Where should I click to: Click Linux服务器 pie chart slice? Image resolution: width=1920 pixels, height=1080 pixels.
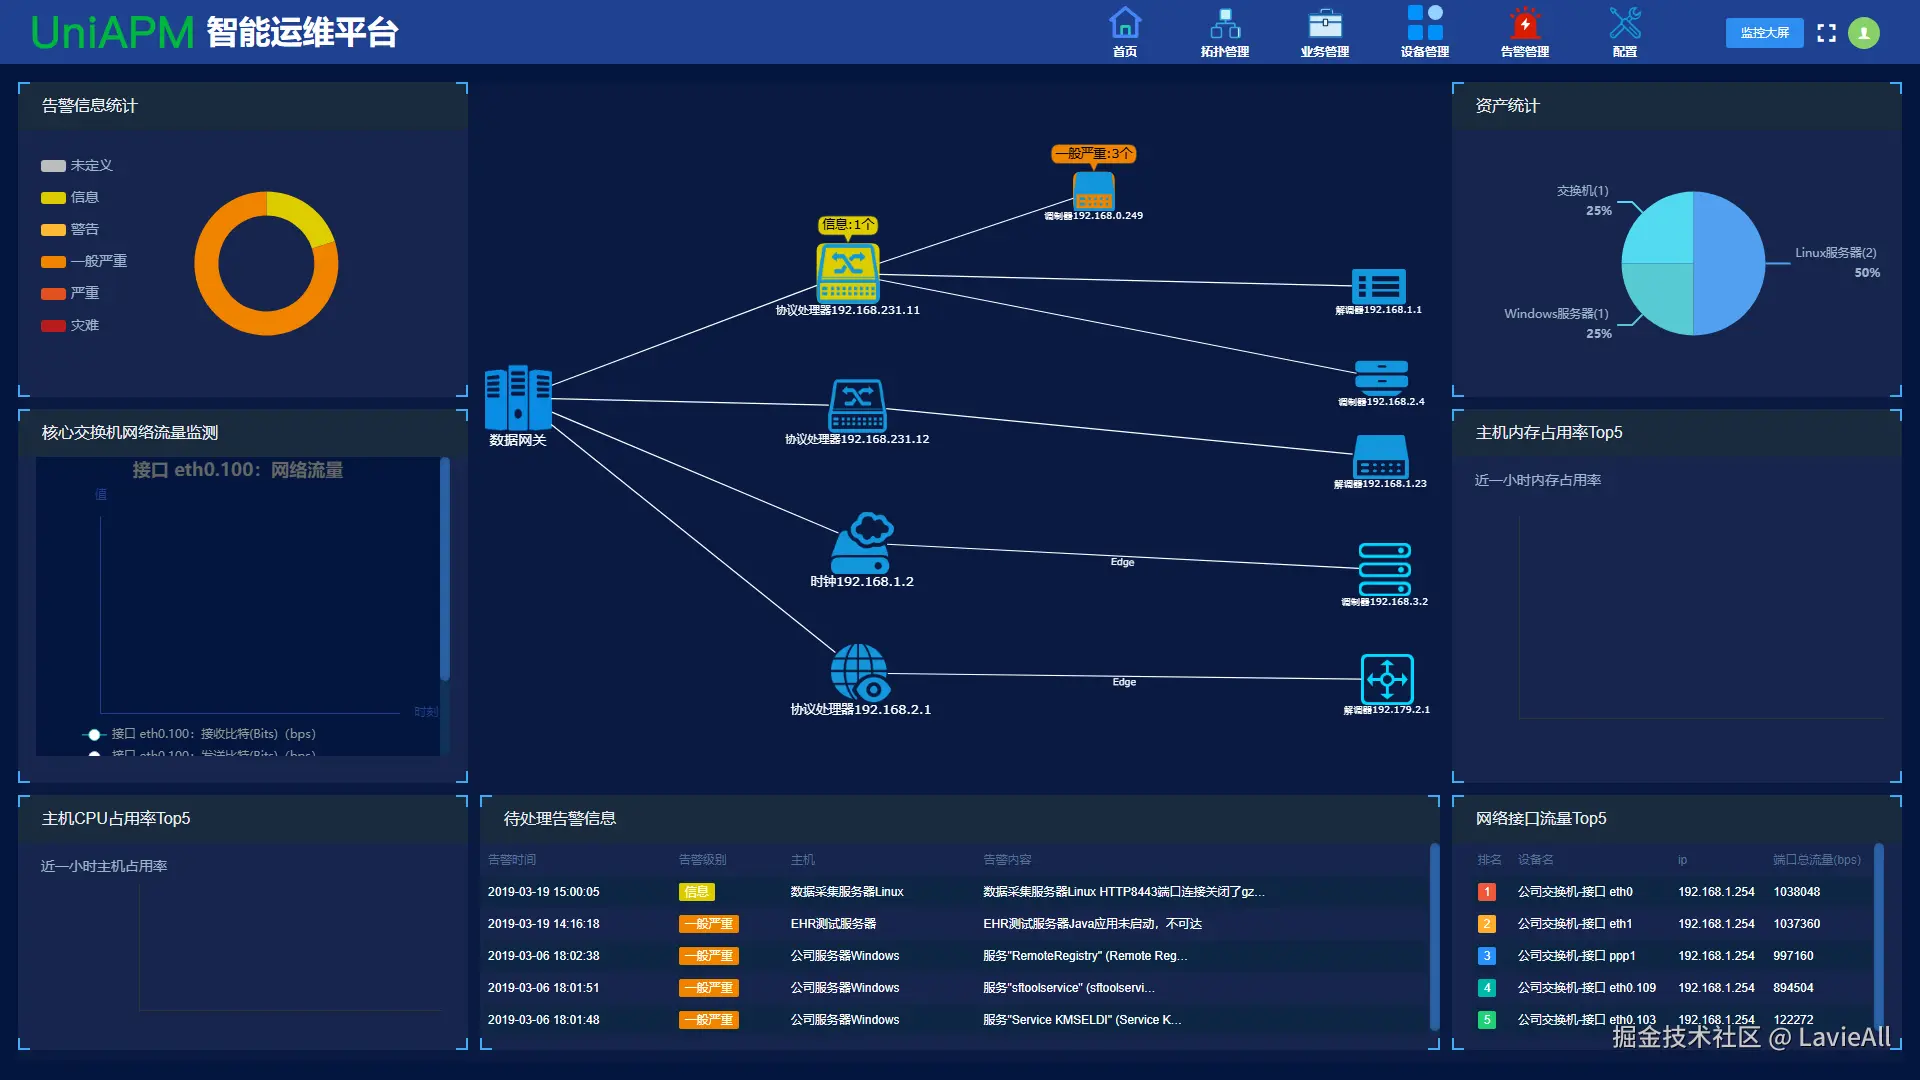[x=1729, y=263]
